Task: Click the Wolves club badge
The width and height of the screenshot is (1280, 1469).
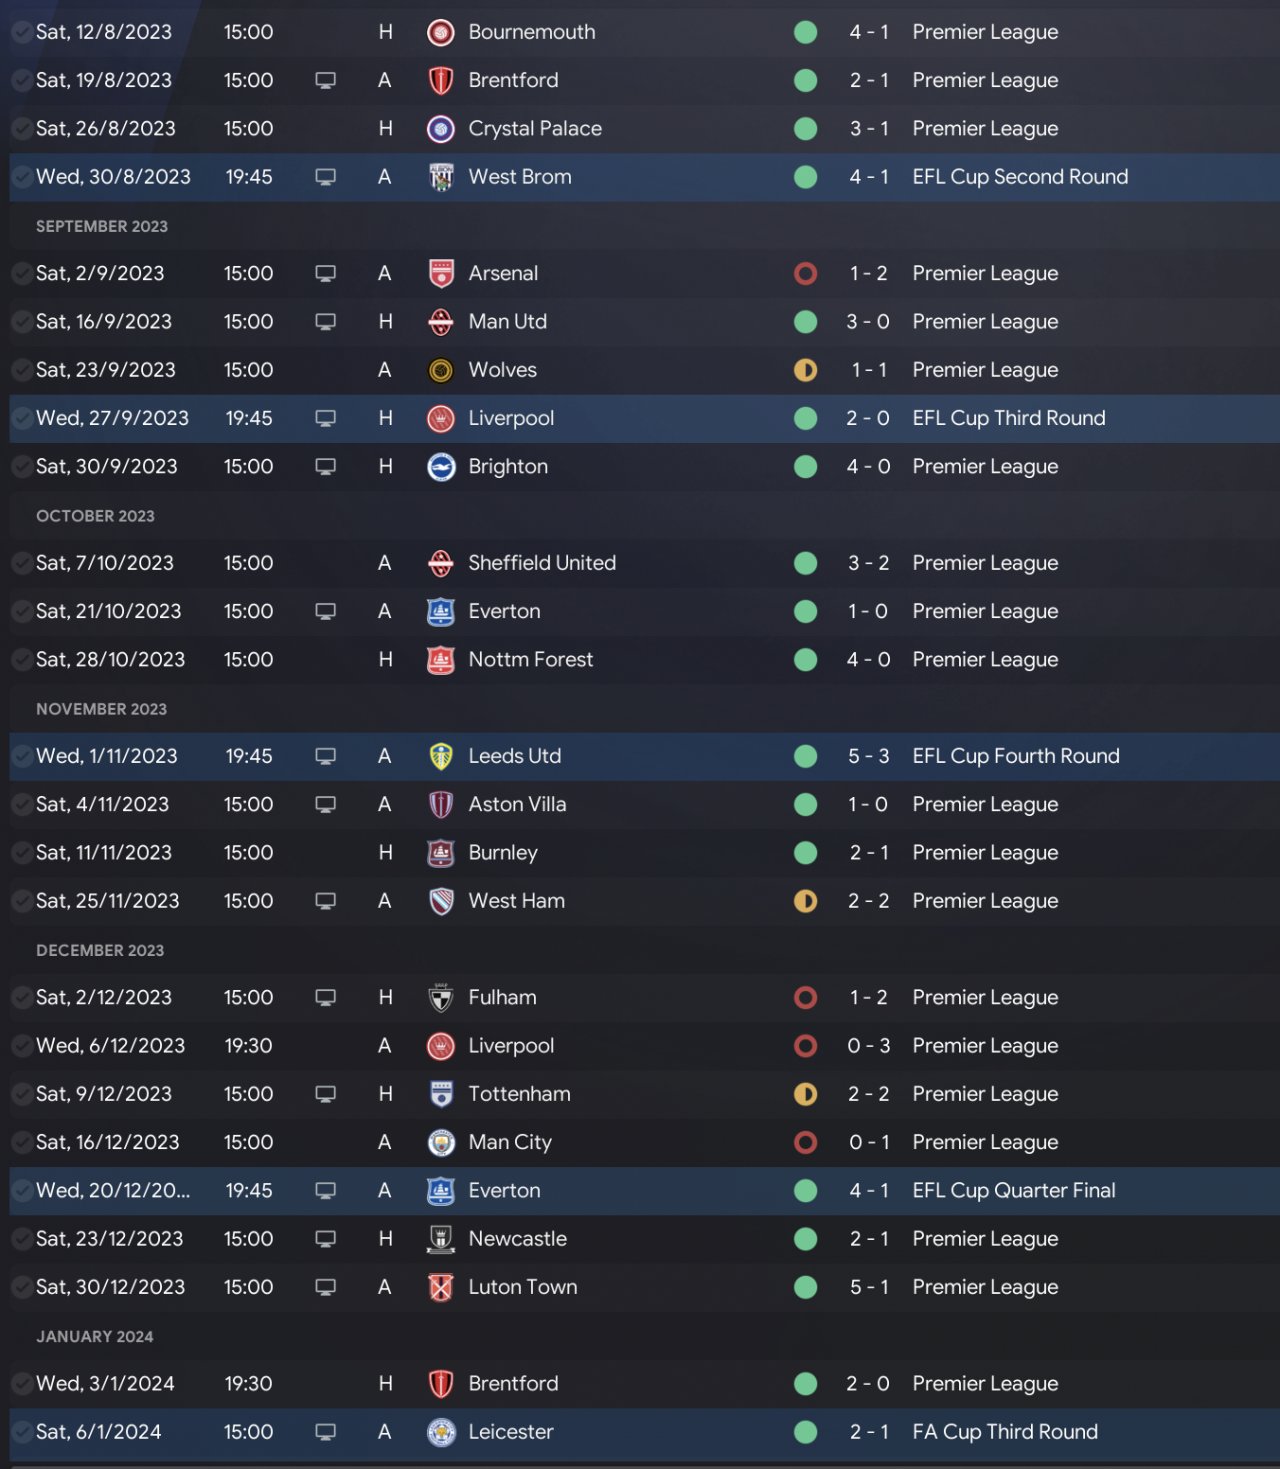Action: click(441, 370)
